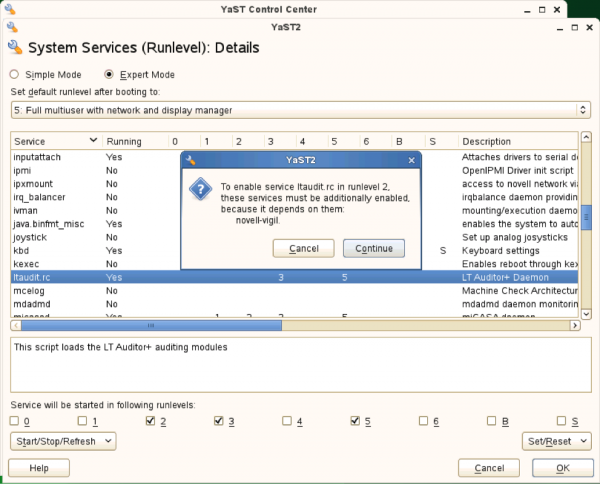The image size is (600, 484).
Task: Click the YaST2 popup wrench icon
Action: [191, 160]
